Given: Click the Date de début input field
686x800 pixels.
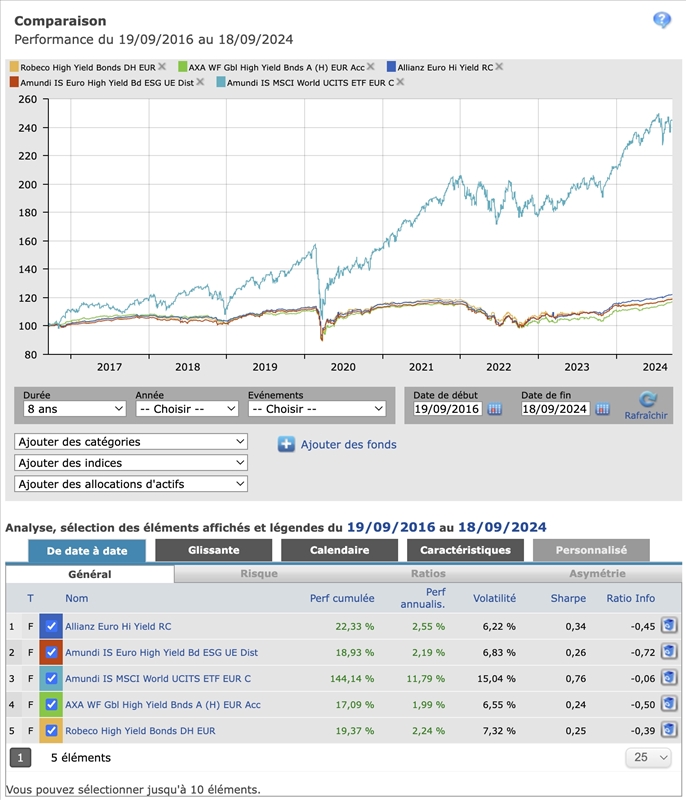Looking at the screenshot, I should point(447,409).
